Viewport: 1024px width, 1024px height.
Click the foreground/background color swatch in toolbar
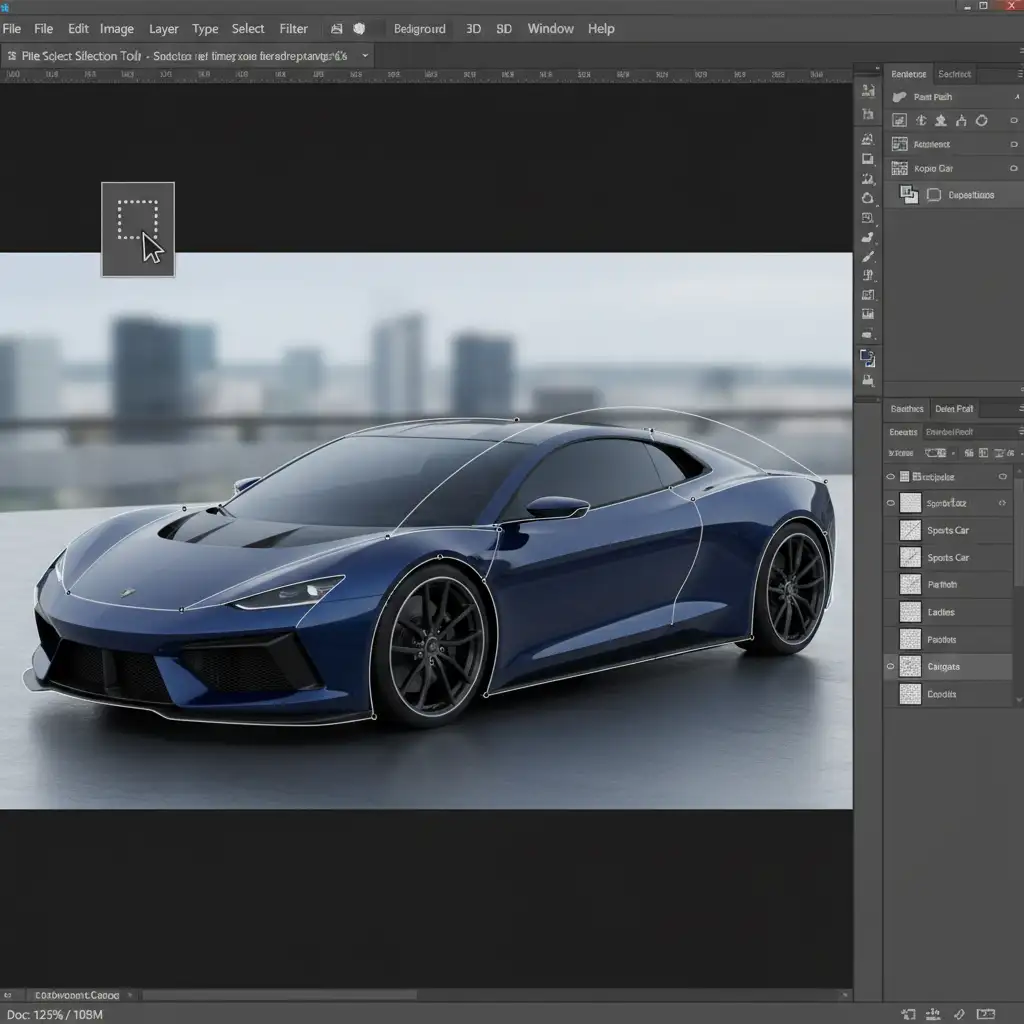(x=867, y=359)
